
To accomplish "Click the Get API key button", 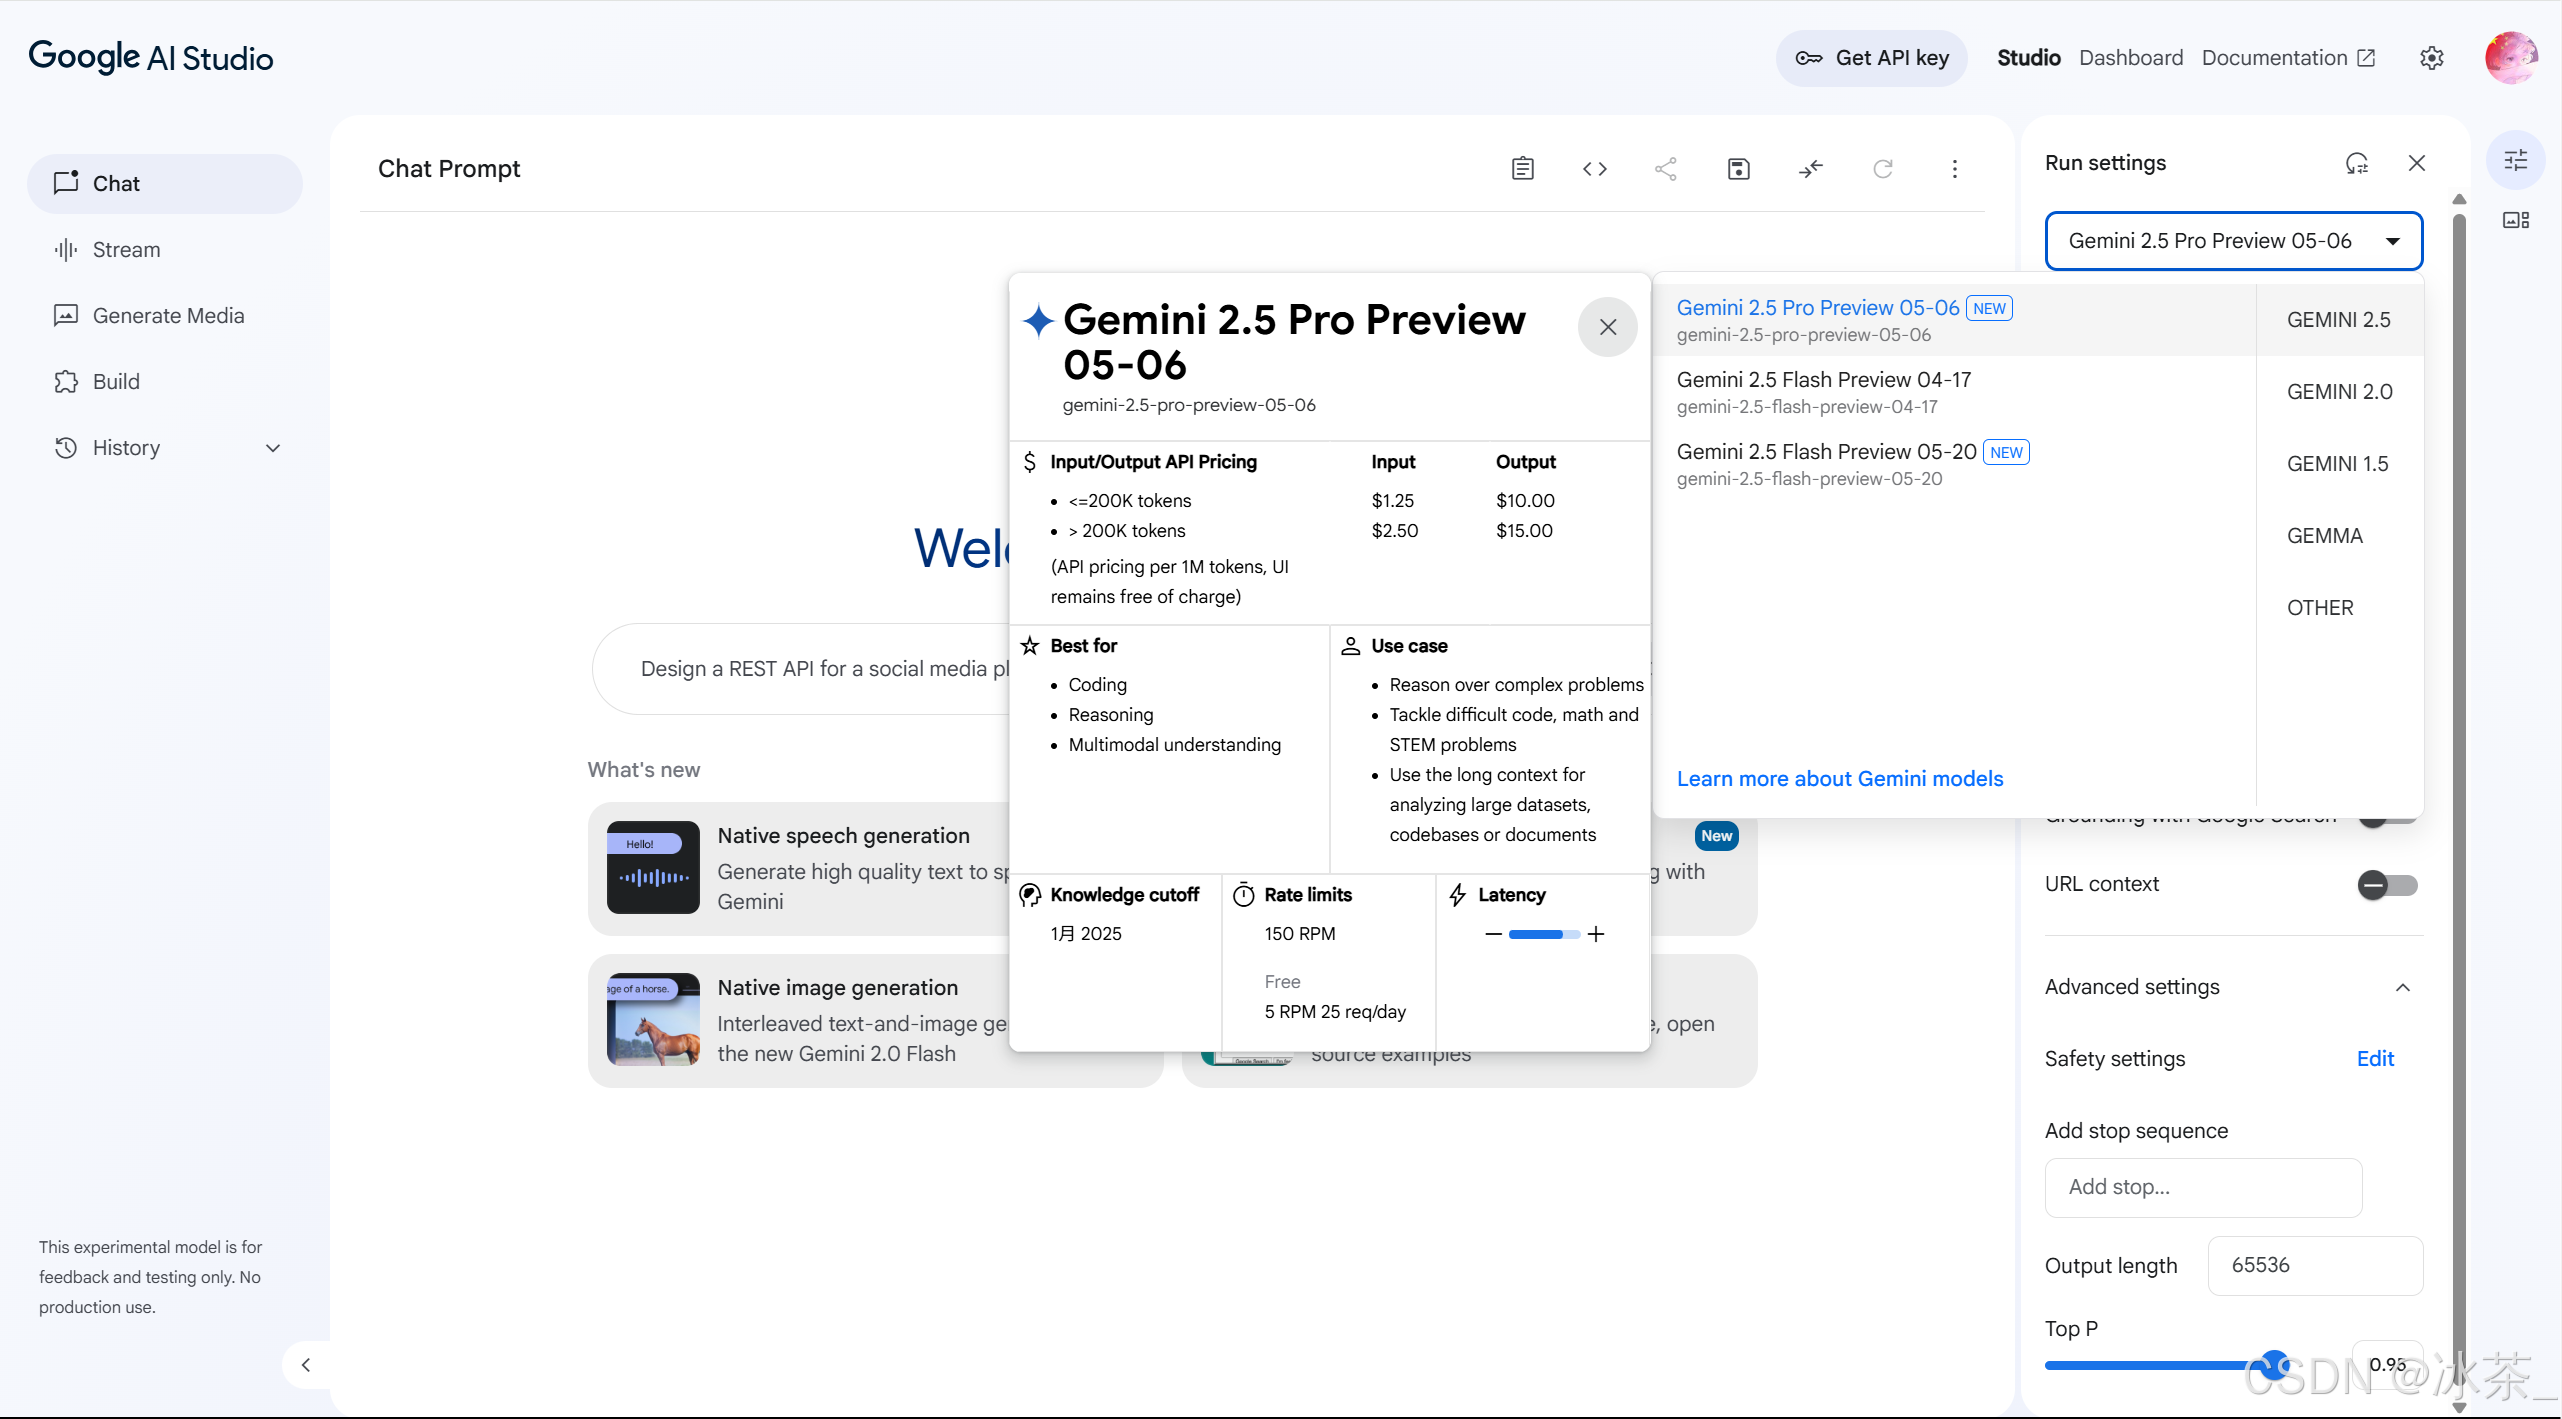I will (1872, 58).
